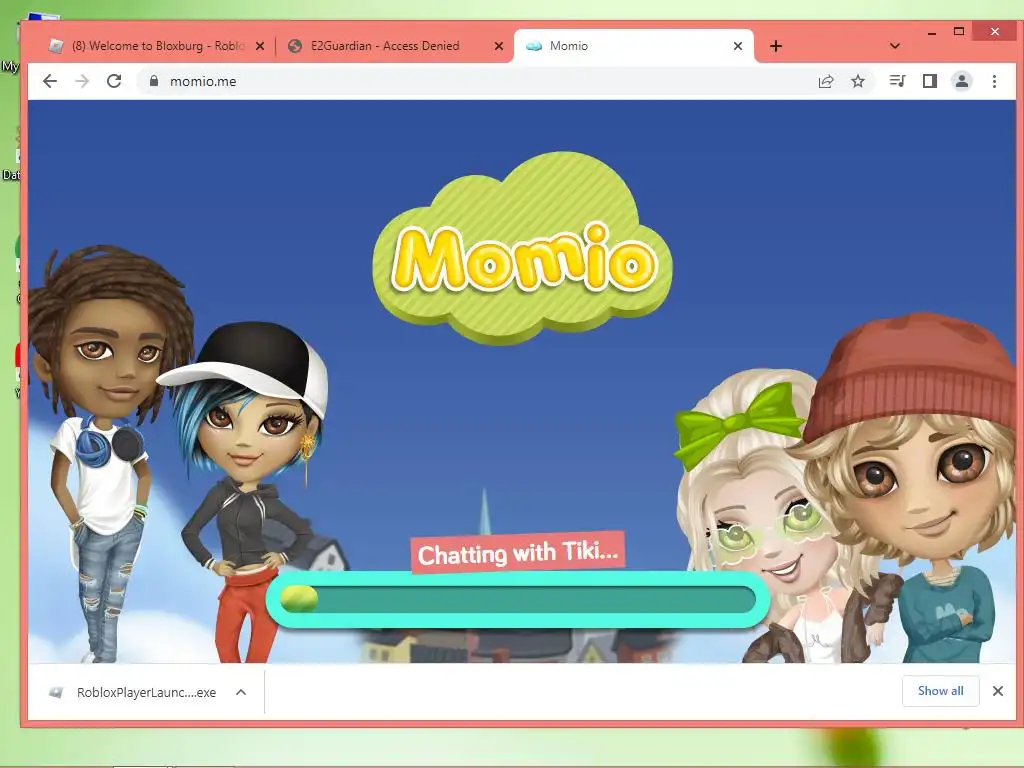Click the Roblox file icon in downloads bar
The width and height of the screenshot is (1024, 768).
coord(56,692)
